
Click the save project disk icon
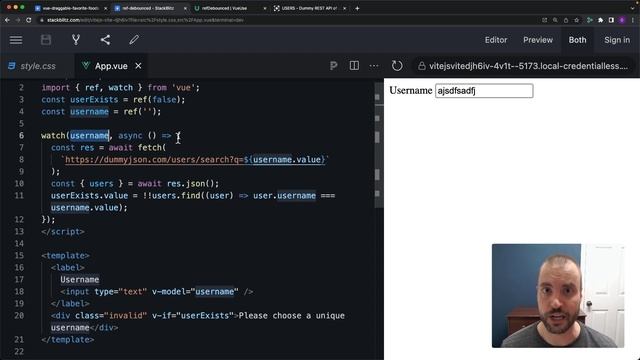coord(46,40)
